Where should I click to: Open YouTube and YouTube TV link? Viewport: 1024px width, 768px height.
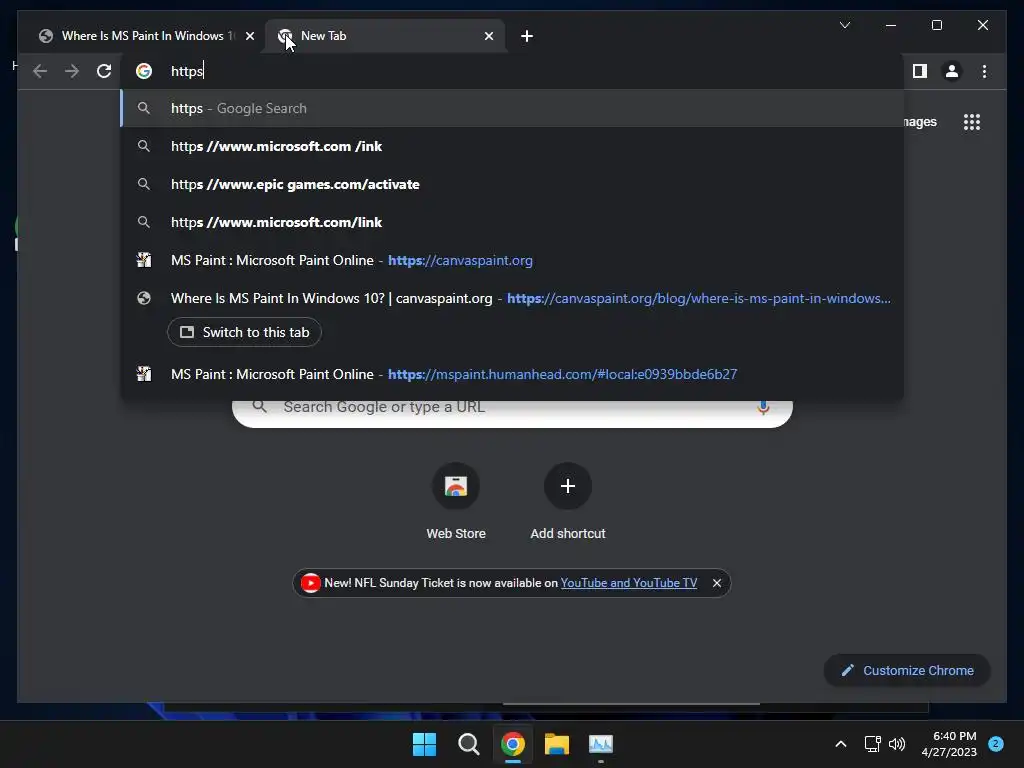(x=629, y=583)
